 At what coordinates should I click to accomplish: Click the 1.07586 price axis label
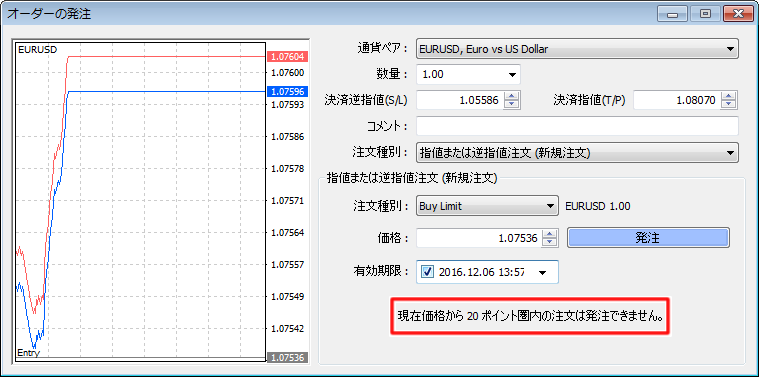click(288, 136)
